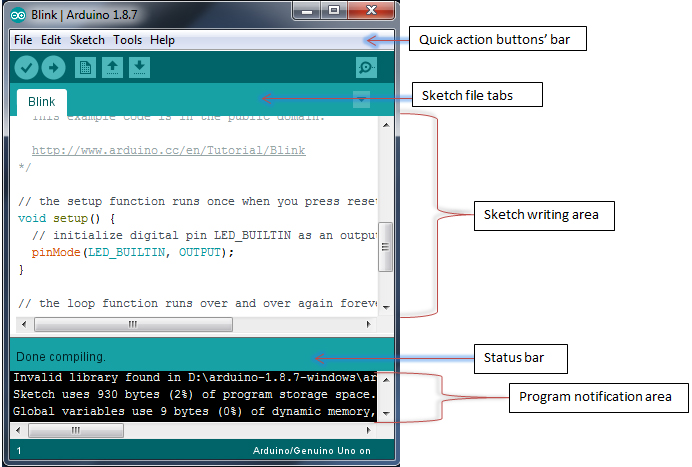The image size is (692, 467).
Task: Click the Save sketch down-arrow icon
Action: tap(140, 67)
